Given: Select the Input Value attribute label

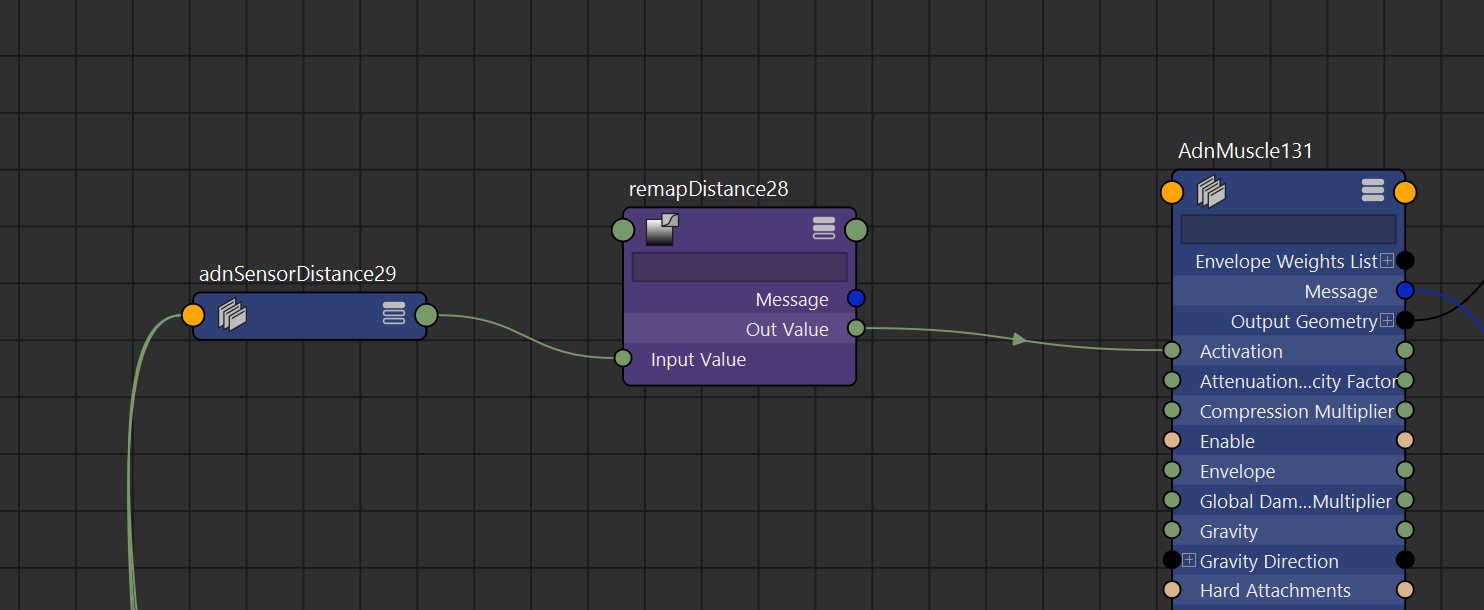Looking at the screenshot, I should pos(698,359).
